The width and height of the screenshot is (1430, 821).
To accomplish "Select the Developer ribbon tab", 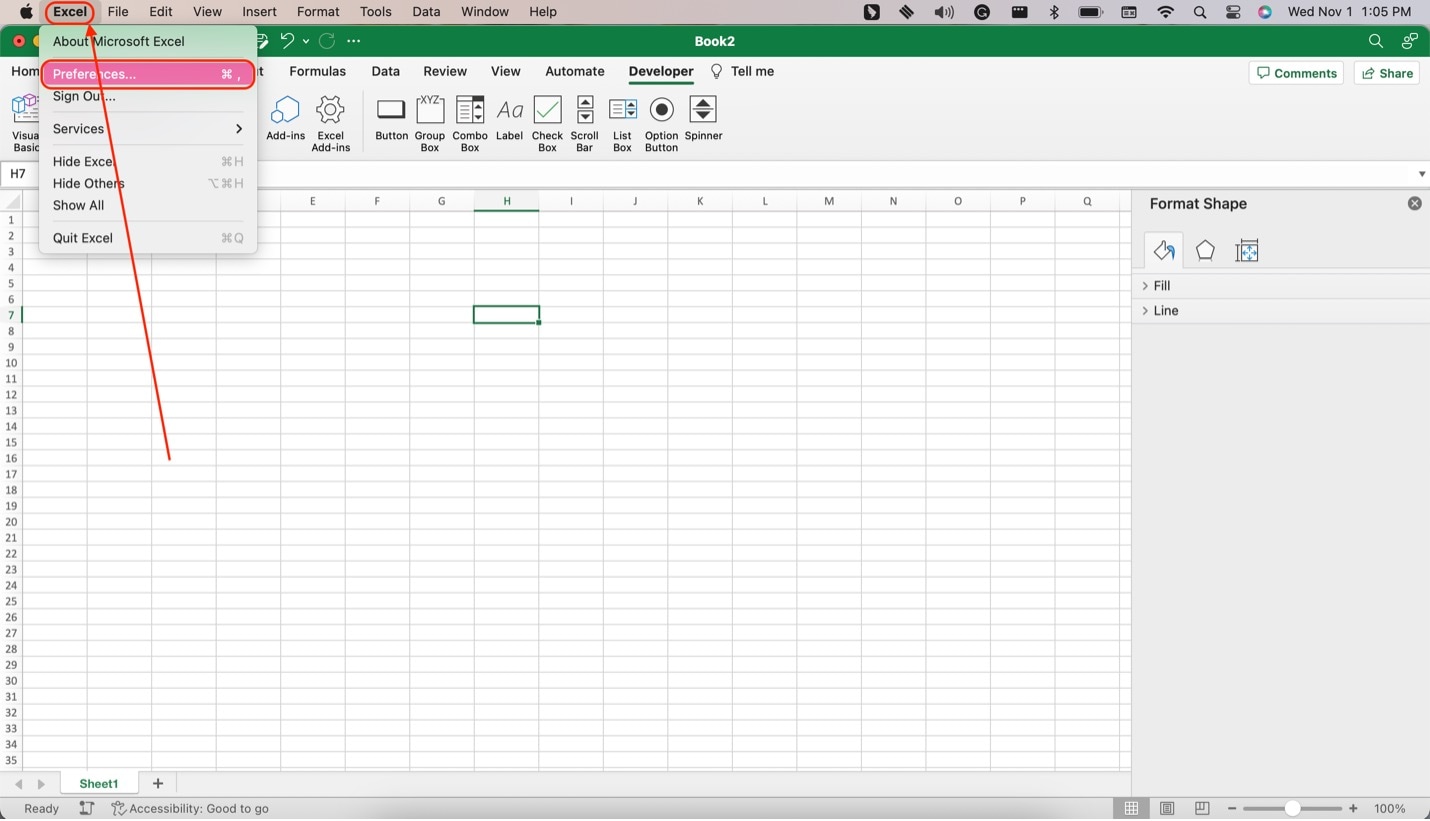I will pyautogui.click(x=661, y=72).
